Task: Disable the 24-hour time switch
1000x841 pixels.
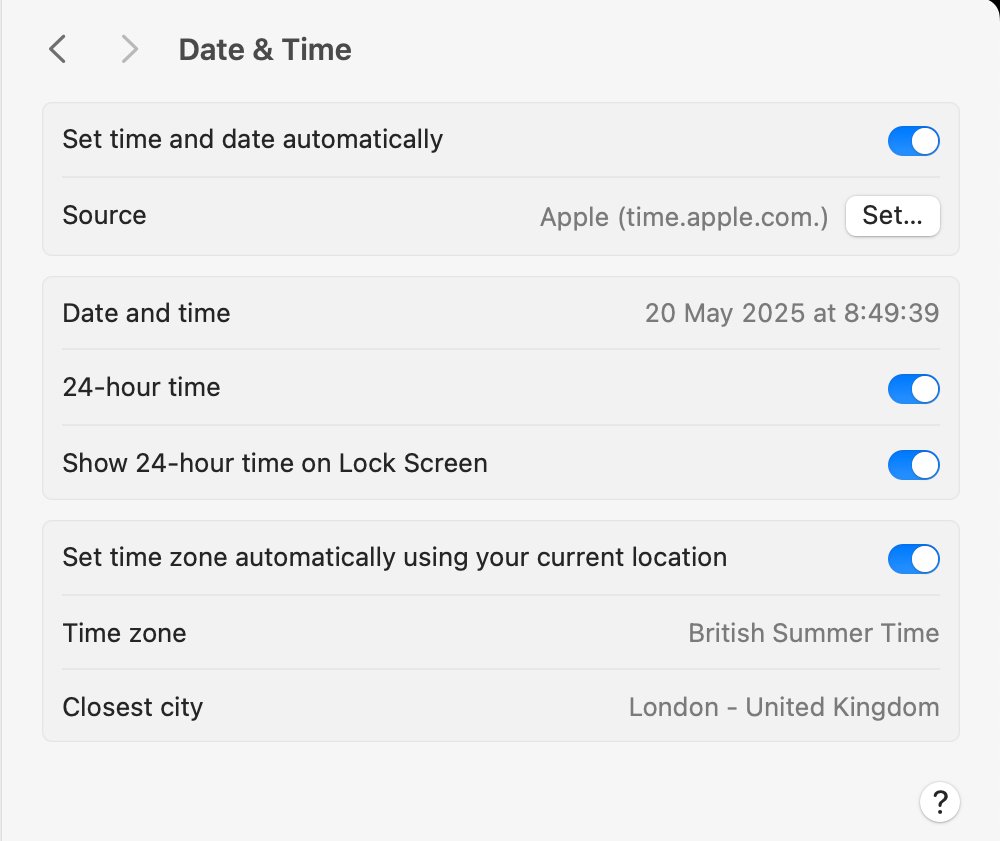Action: [913, 389]
